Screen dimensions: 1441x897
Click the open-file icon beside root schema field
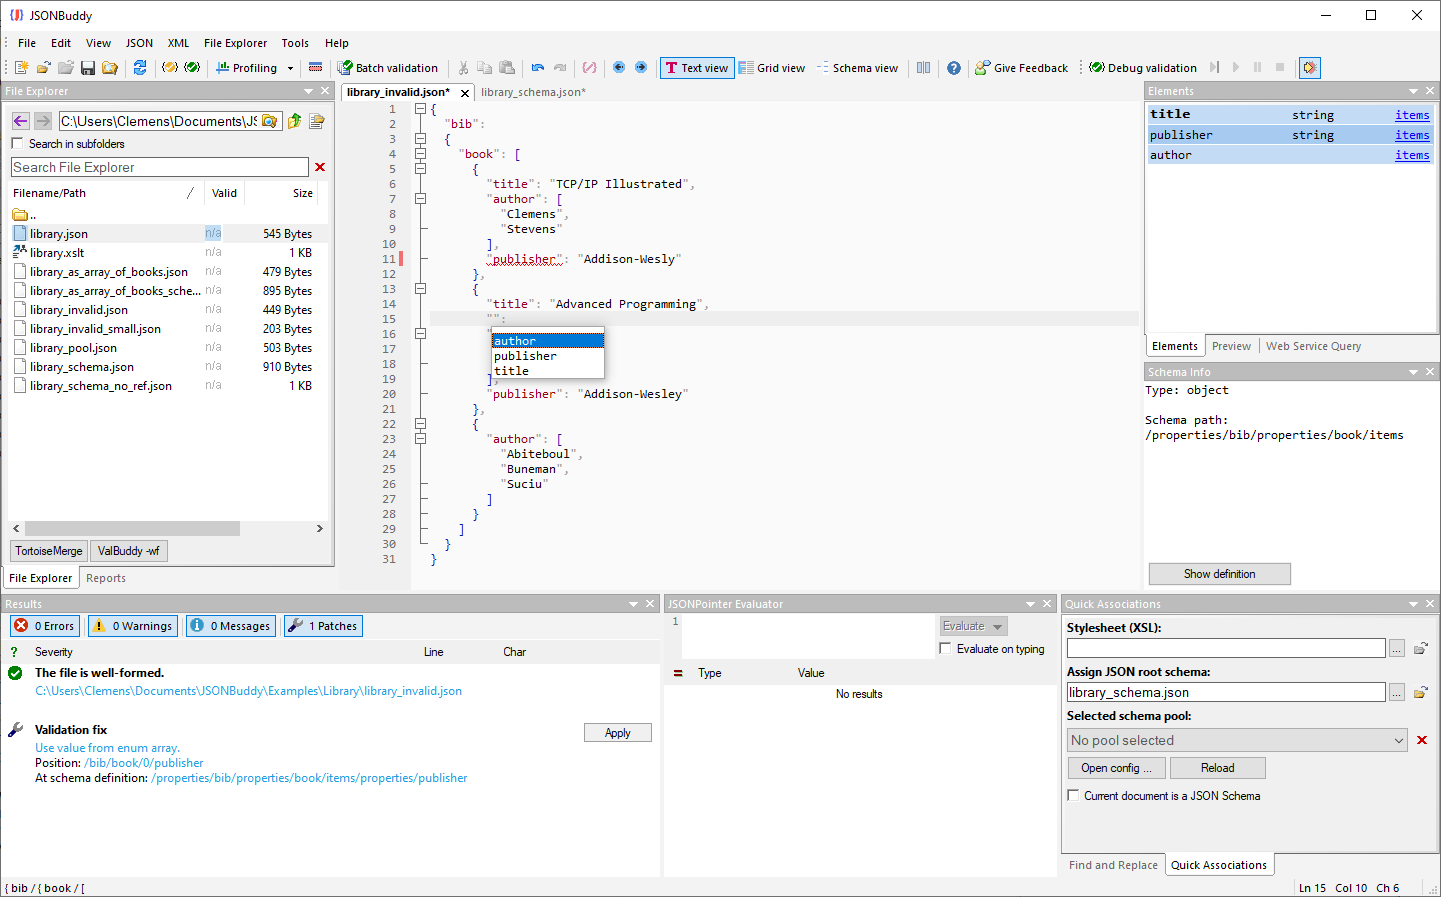1420,692
